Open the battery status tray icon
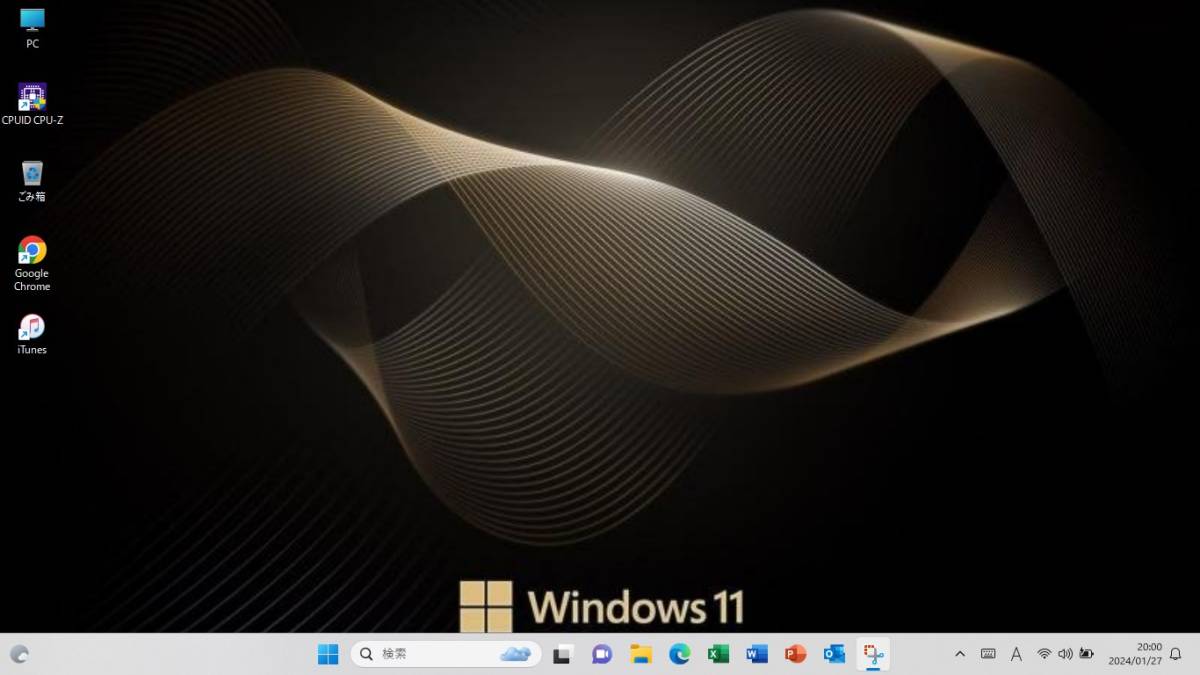The height and width of the screenshot is (675, 1200). 1086,654
